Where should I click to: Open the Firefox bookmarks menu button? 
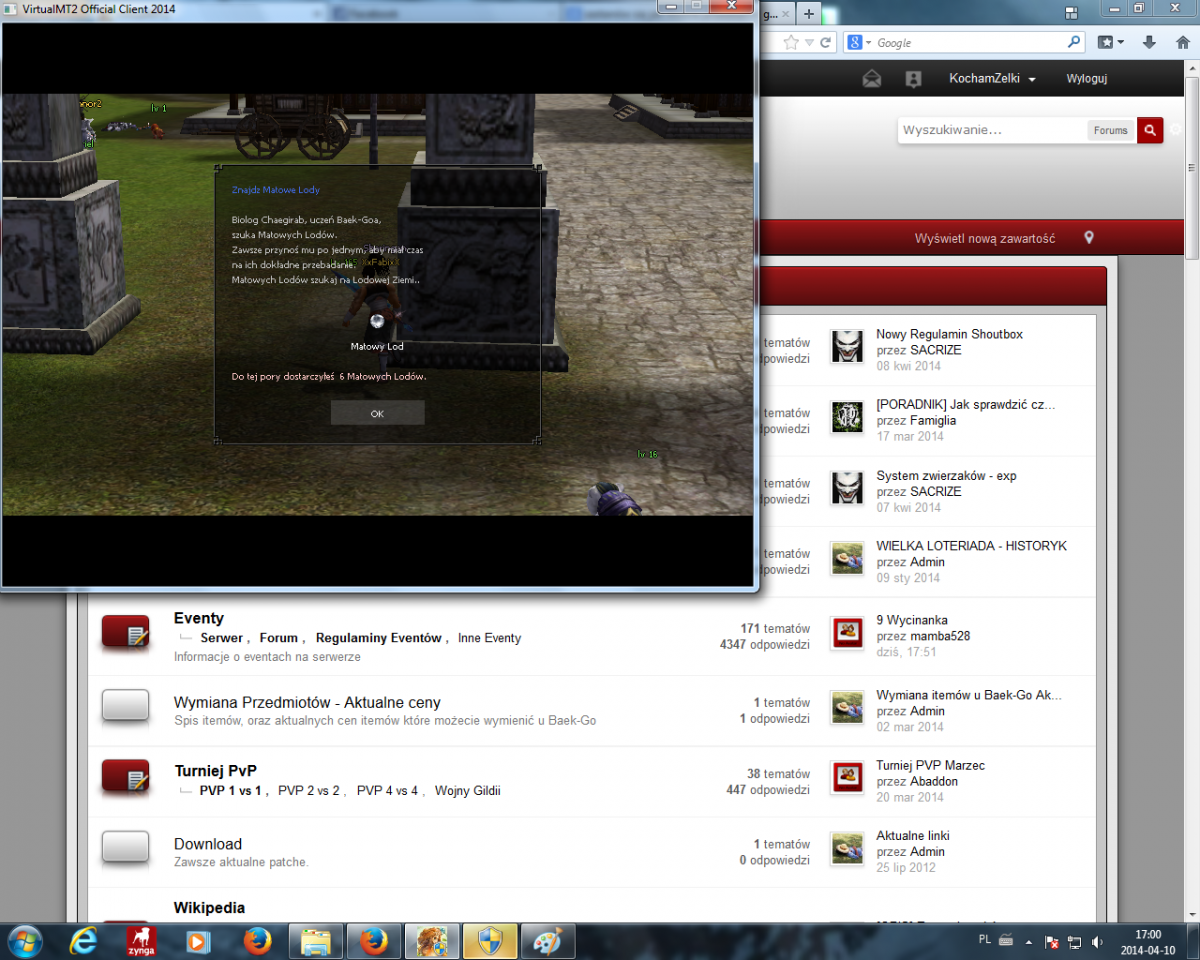click(1111, 43)
